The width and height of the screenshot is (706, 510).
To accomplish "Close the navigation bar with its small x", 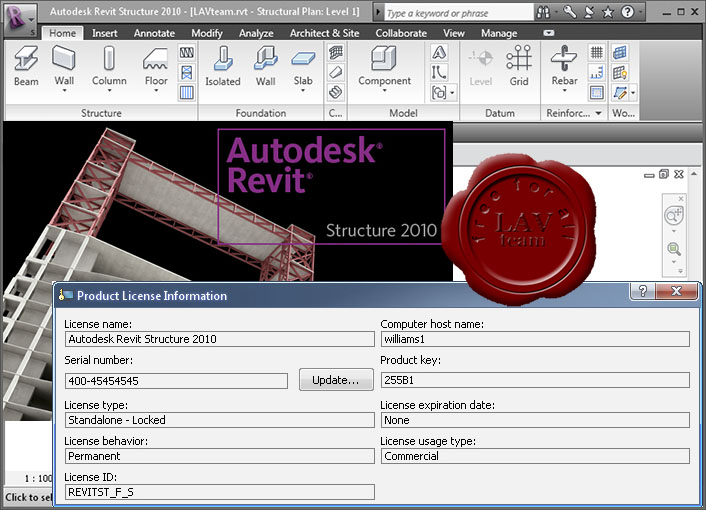I will (681, 199).
